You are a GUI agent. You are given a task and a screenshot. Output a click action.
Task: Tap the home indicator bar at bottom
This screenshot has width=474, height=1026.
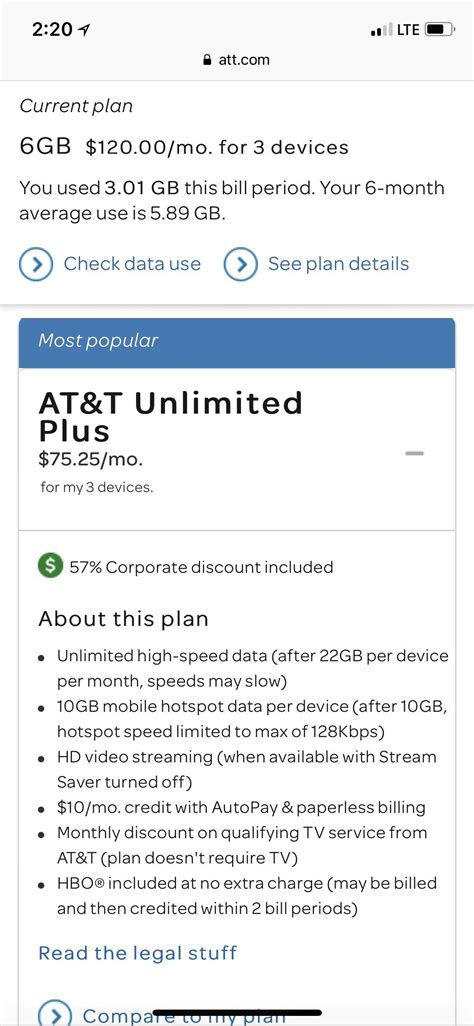tap(237, 1012)
